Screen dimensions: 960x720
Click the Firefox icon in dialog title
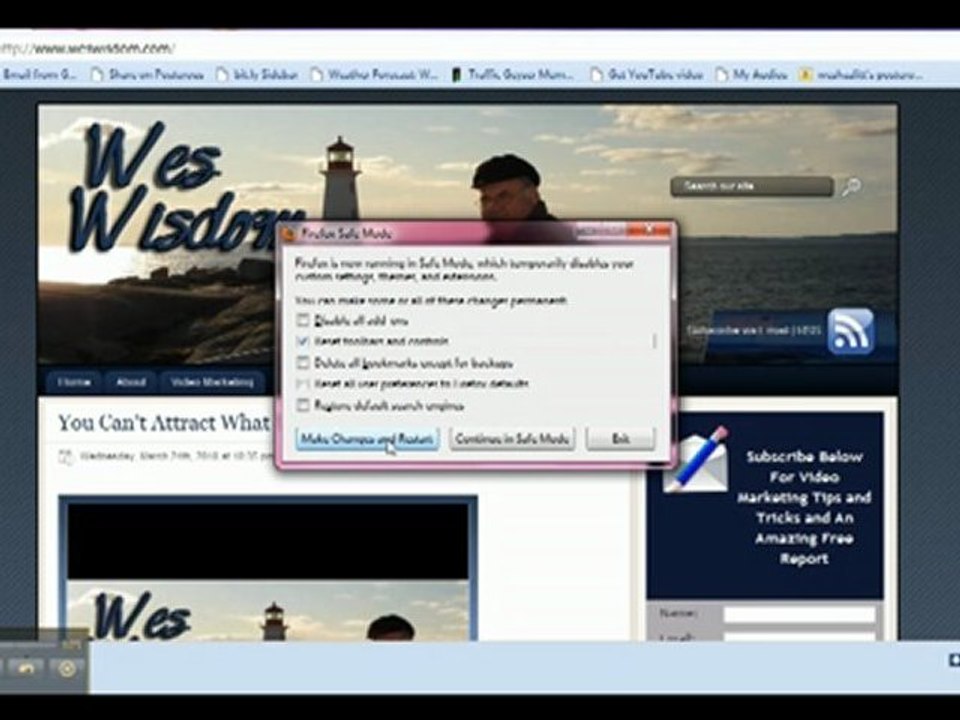click(x=289, y=234)
